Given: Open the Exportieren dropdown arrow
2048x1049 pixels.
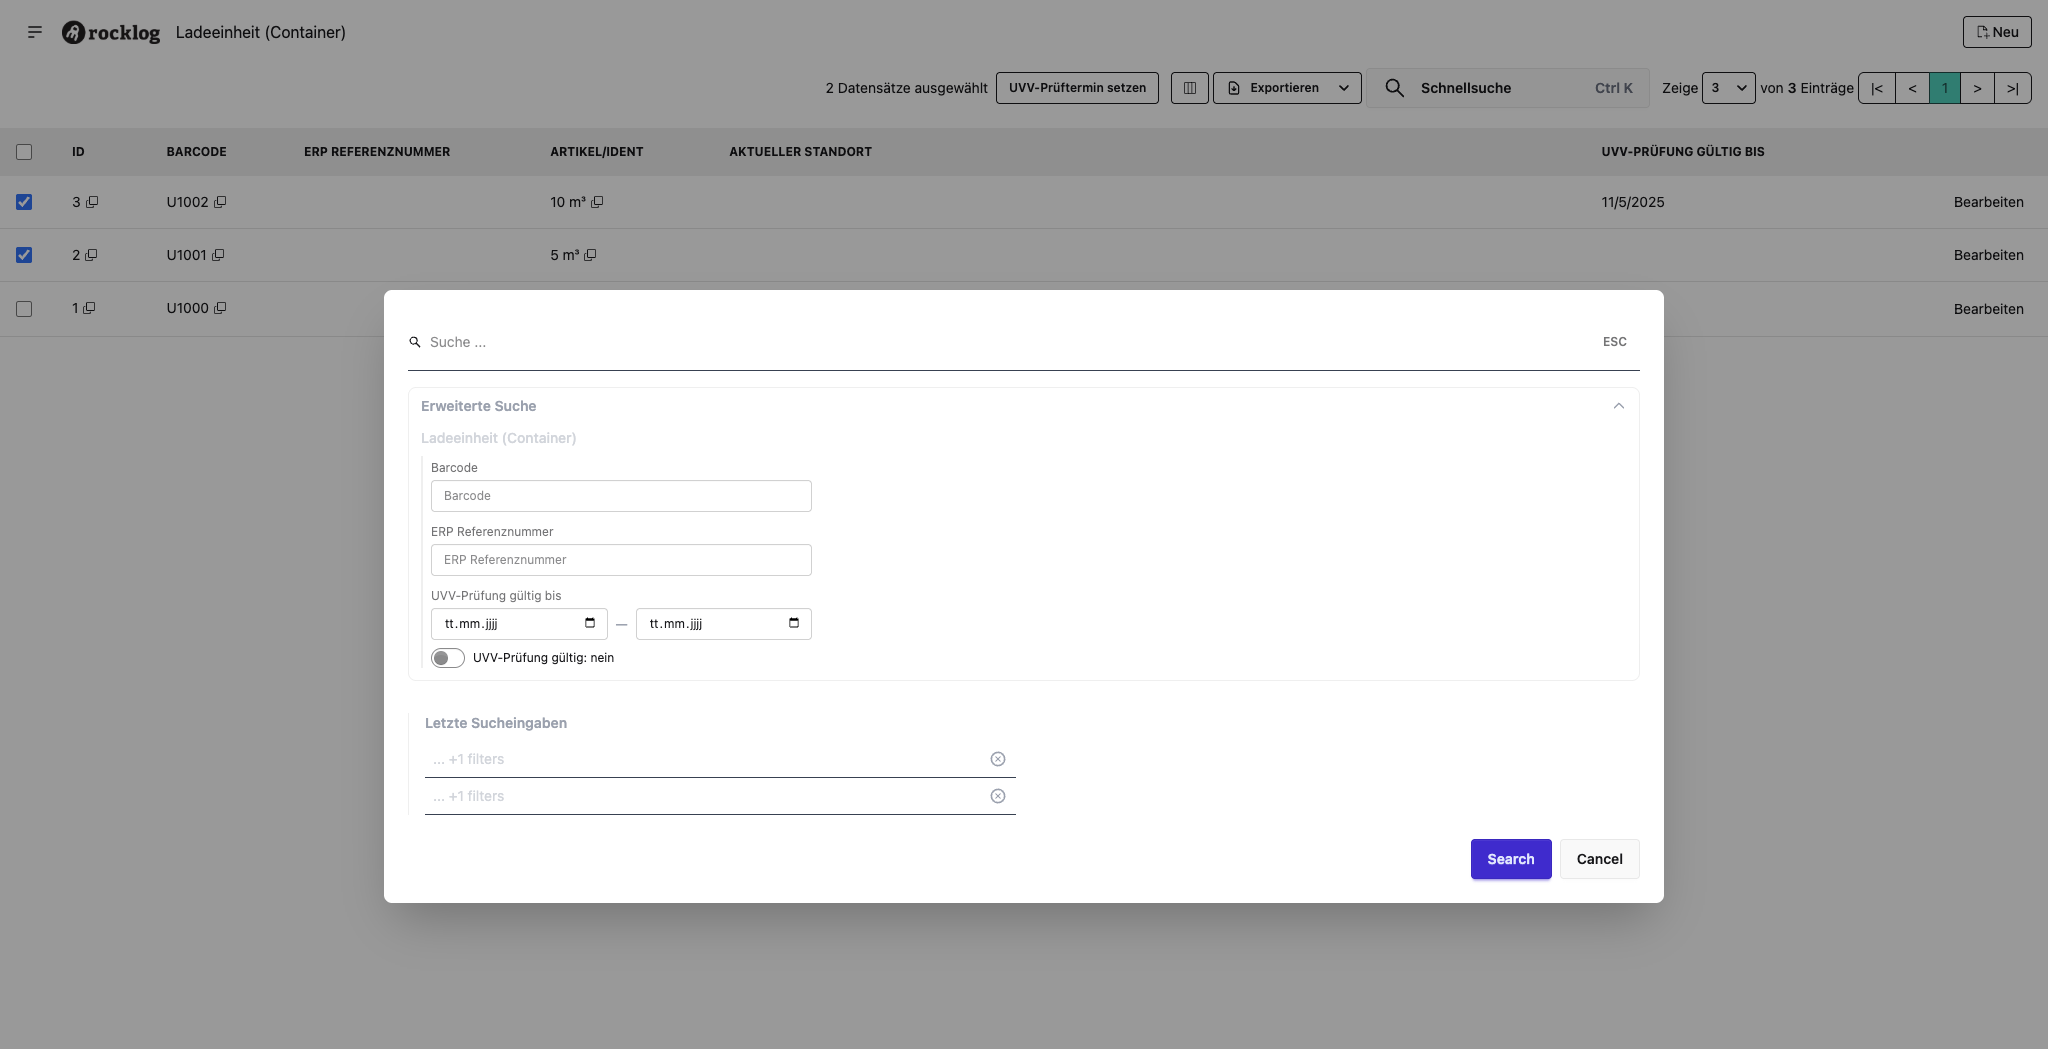Looking at the screenshot, I should pyautogui.click(x=1344, y=88).
